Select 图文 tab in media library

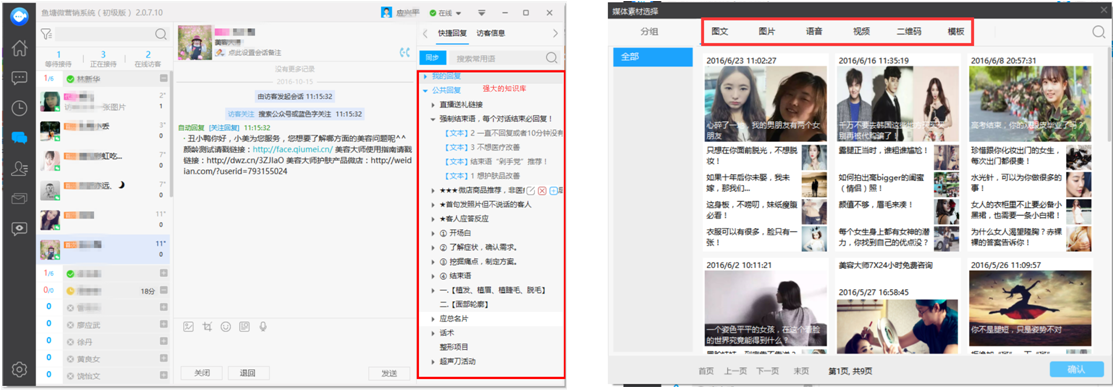[x=720, y=31]
